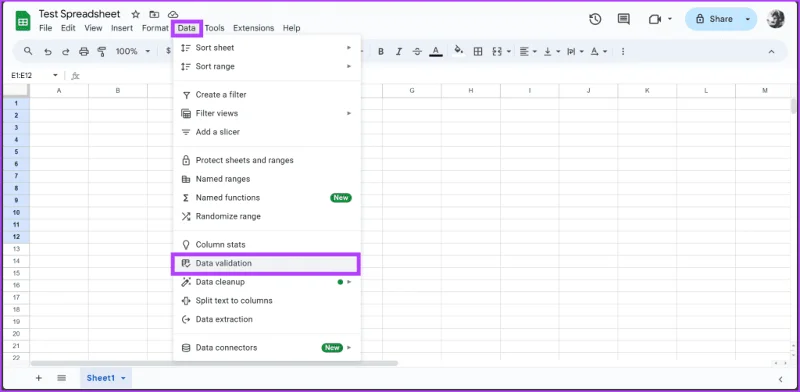800x392 pixels.
Task: Open the Extensions menu
Action: pos(254,28)
